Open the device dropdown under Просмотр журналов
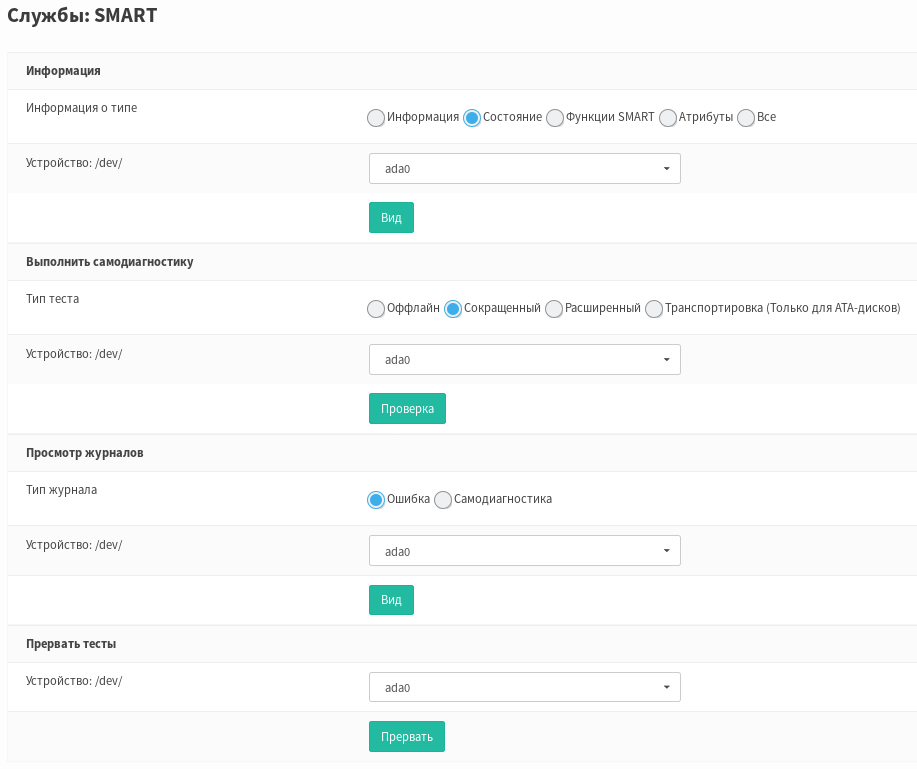Screen dimensions: 917x769 click(x=524, y=551)
